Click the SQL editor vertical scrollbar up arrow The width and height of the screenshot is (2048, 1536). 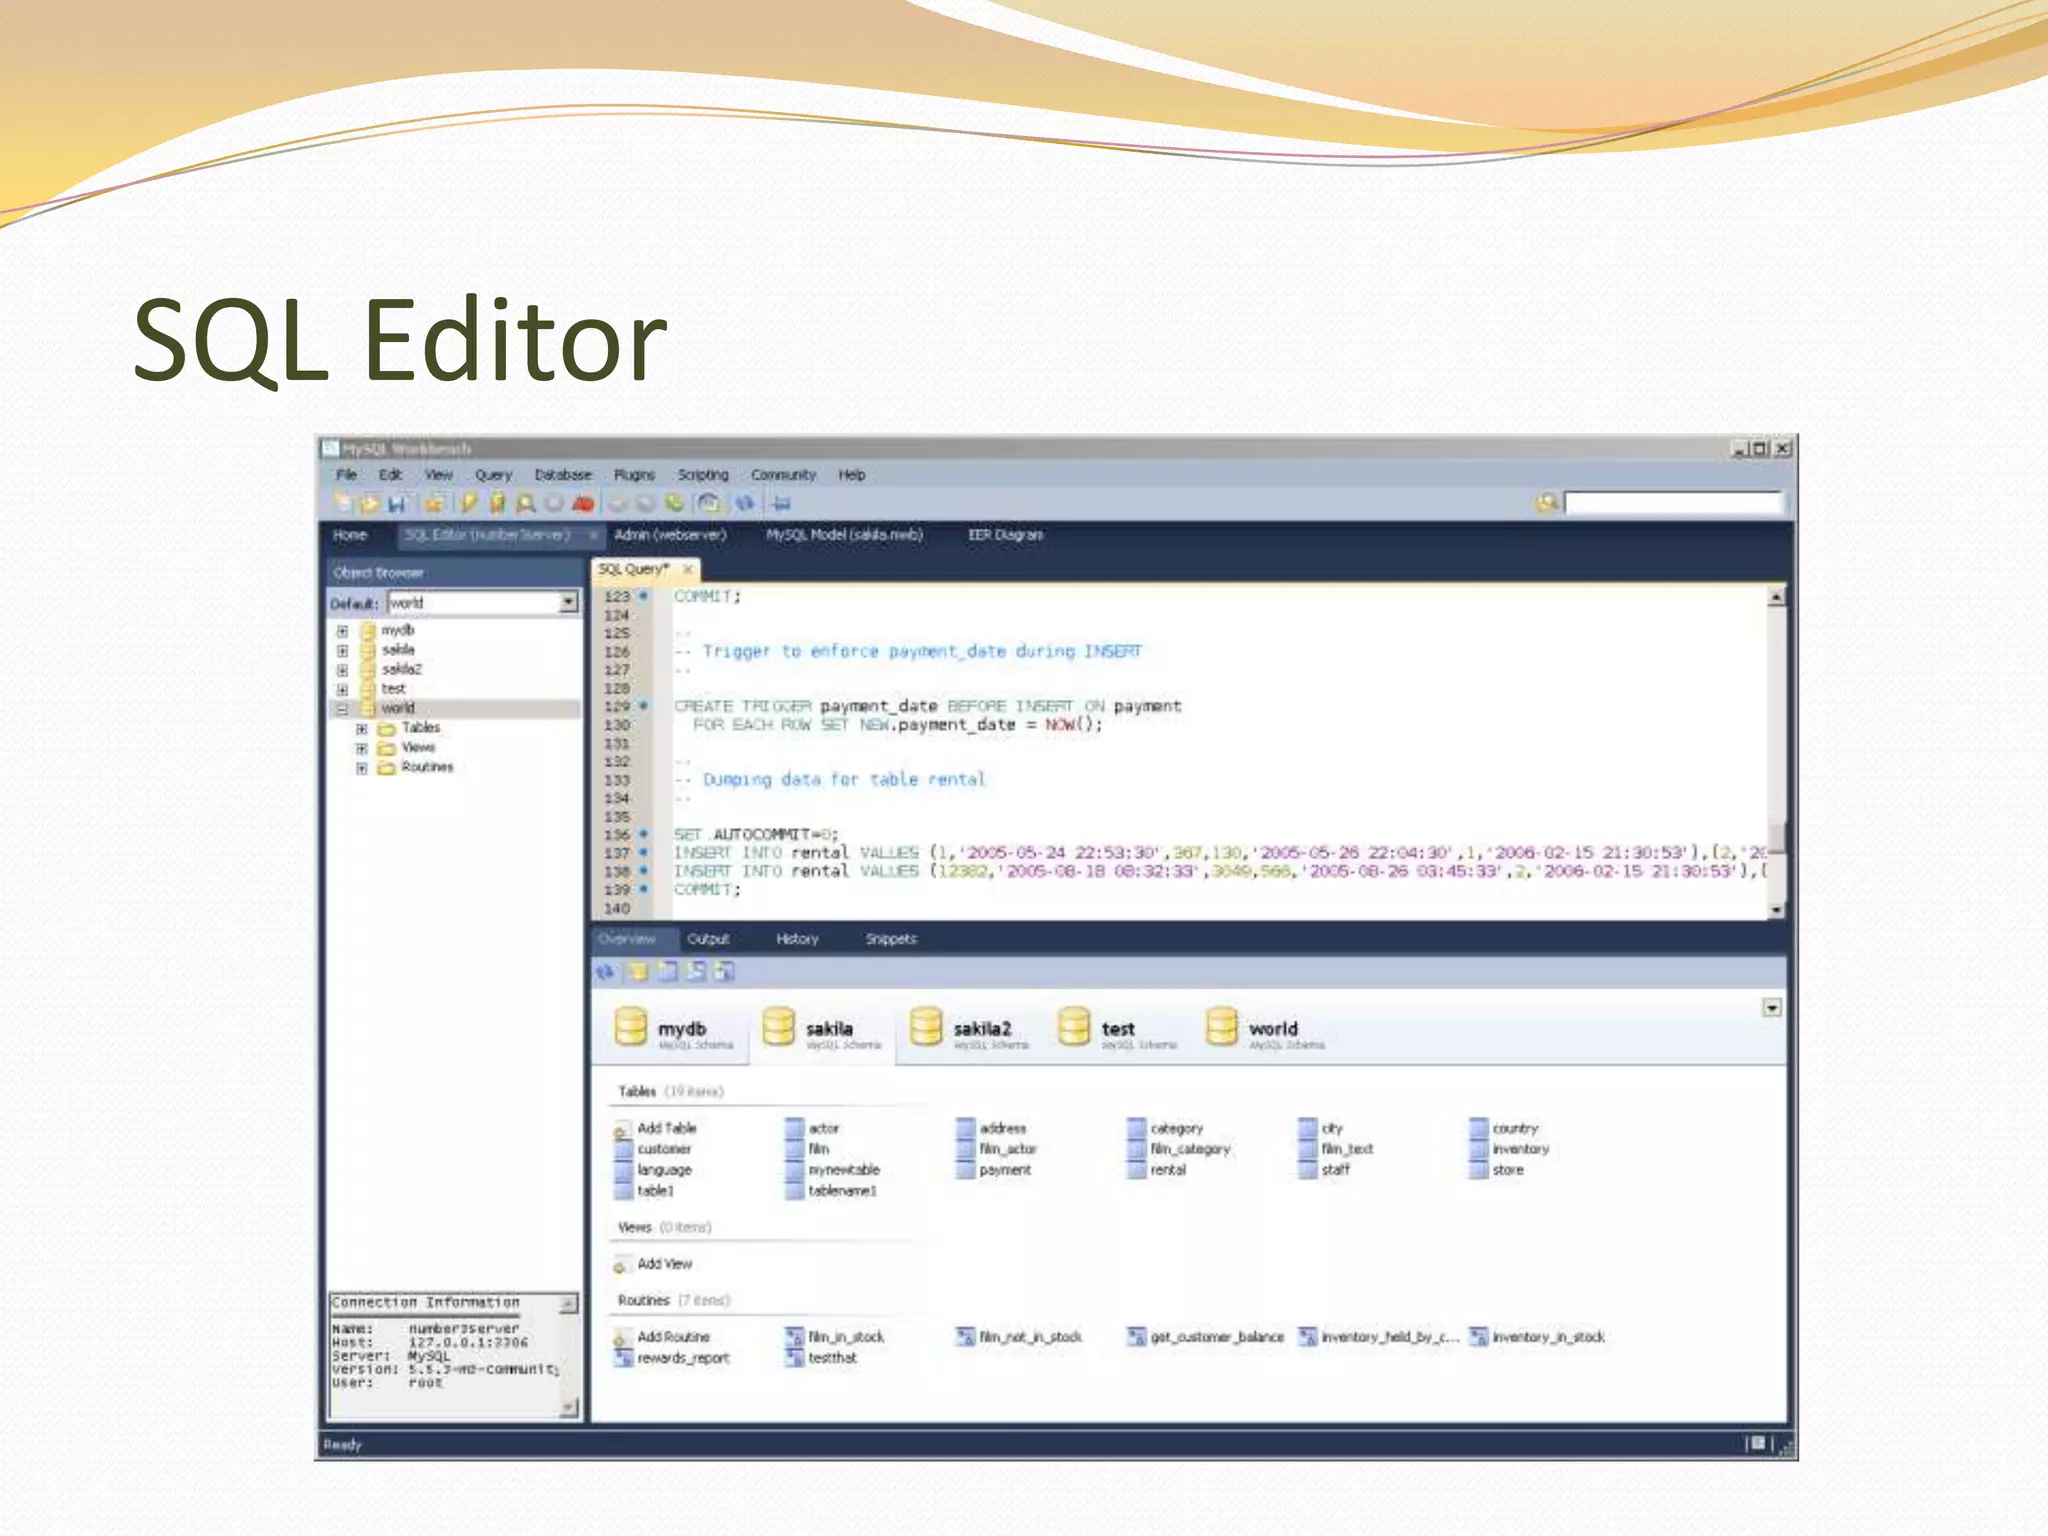click(x=1776, y=597)
